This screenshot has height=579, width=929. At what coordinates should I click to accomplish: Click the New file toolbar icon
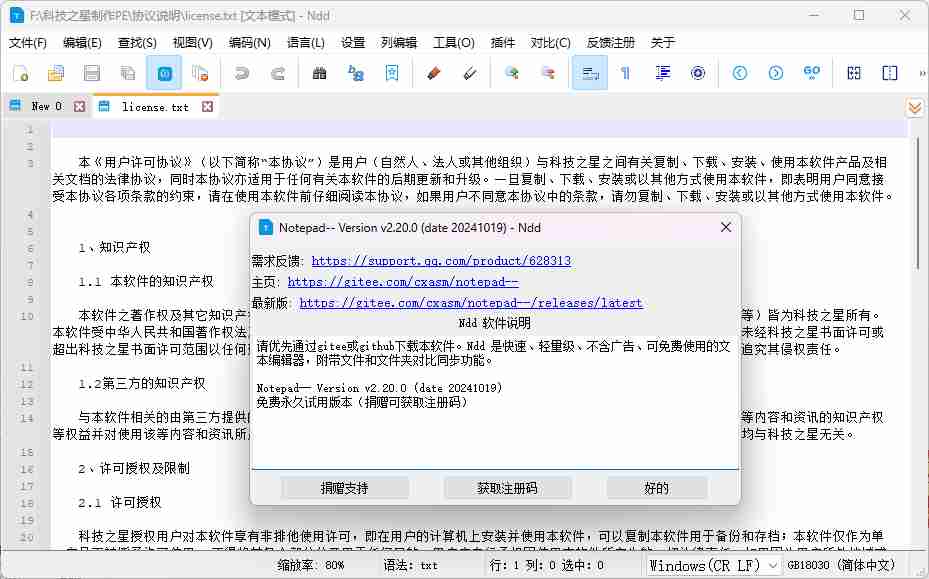click(20, 73)
